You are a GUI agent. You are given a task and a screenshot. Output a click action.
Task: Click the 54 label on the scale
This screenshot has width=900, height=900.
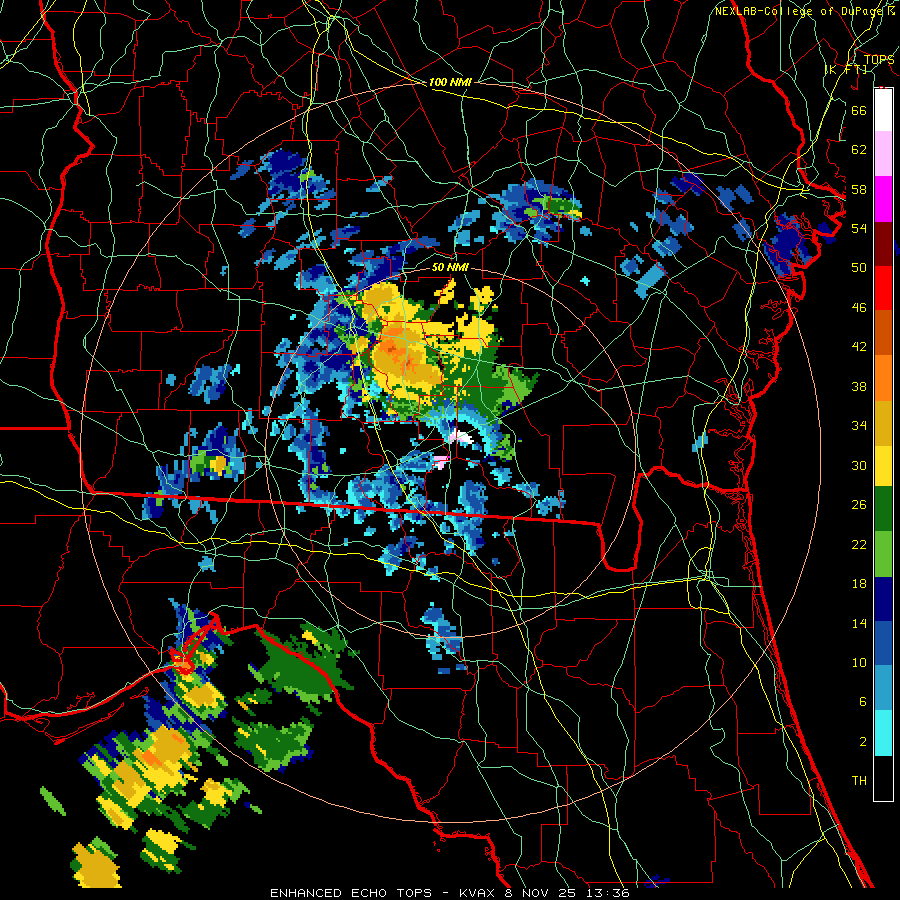(859, 228)
